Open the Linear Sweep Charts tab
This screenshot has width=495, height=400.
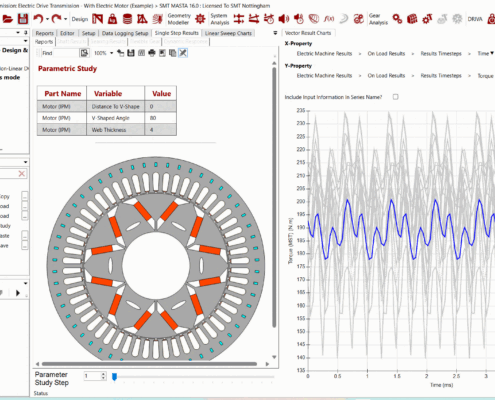[228, 33]
